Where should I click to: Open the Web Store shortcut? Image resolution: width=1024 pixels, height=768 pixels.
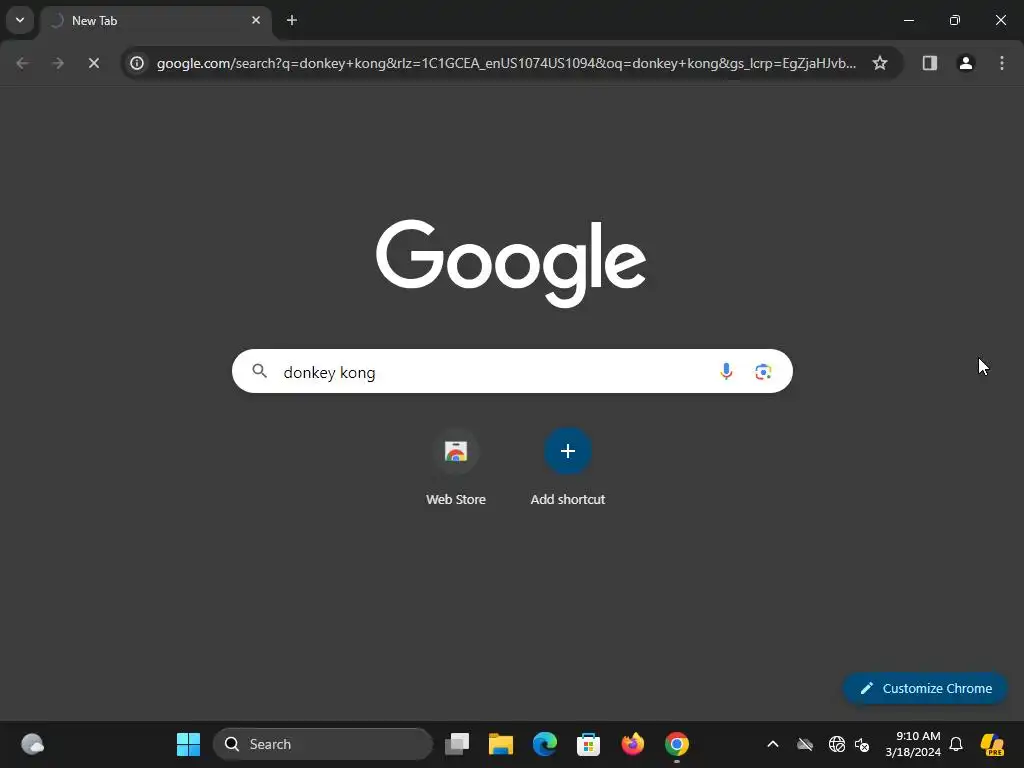(x=456, y=468)
